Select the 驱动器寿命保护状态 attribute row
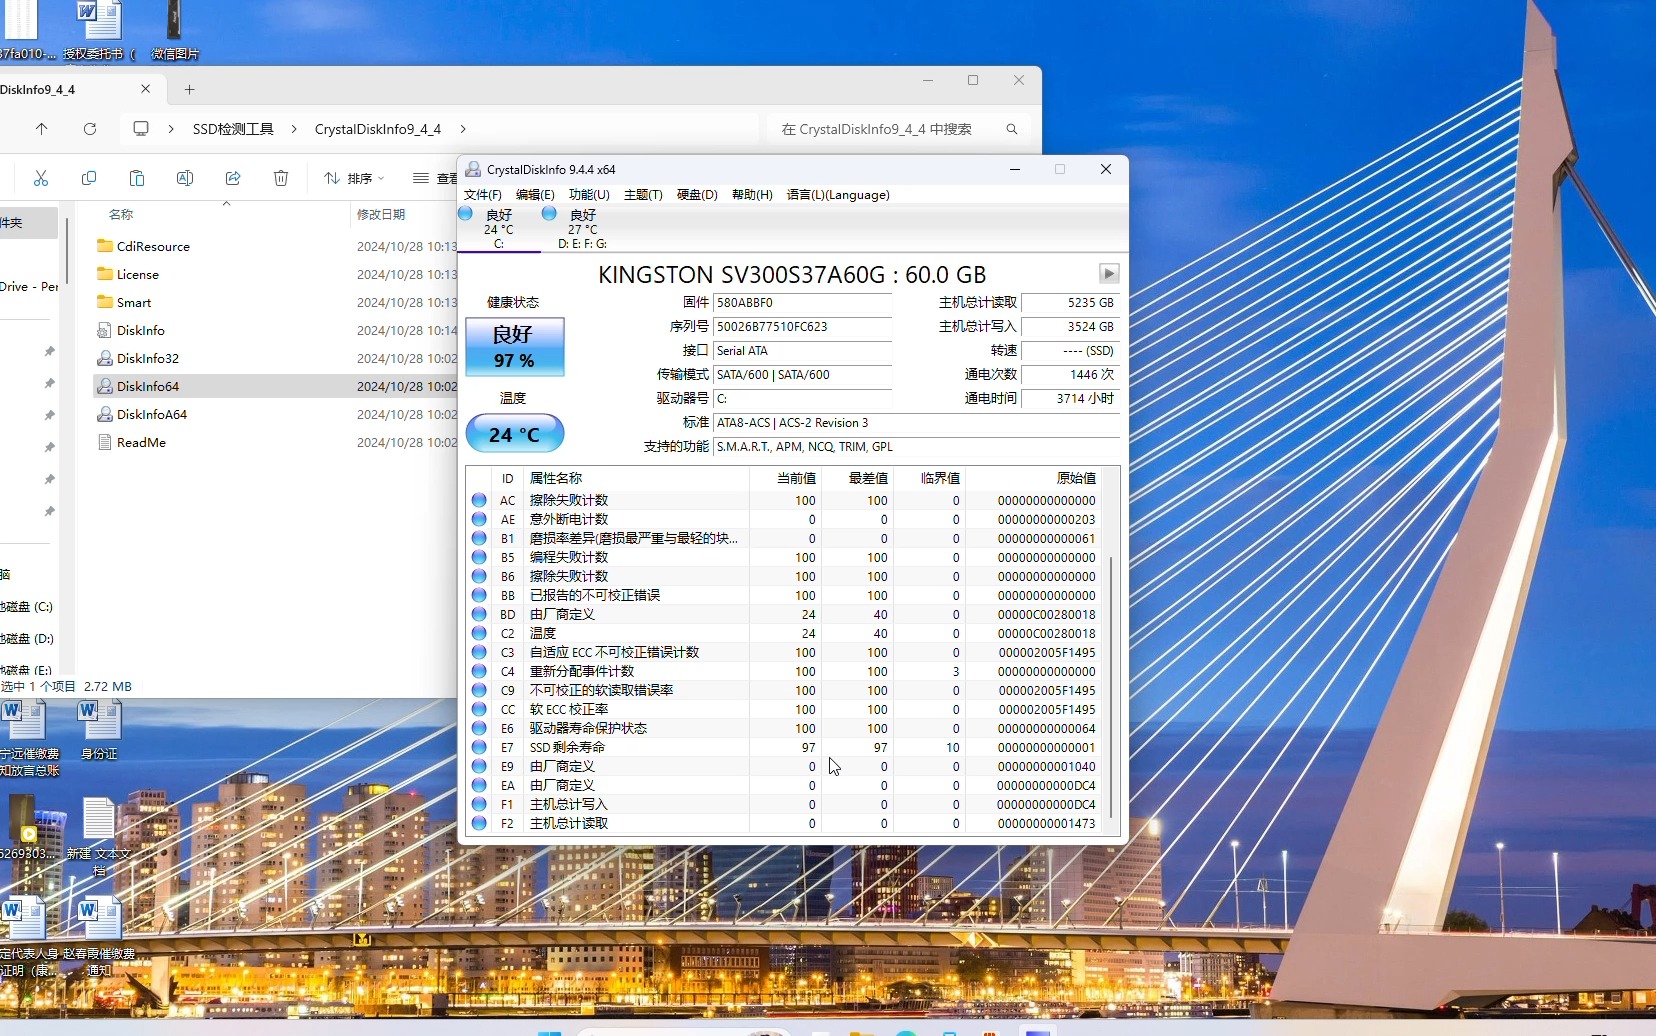 [784, 728]
